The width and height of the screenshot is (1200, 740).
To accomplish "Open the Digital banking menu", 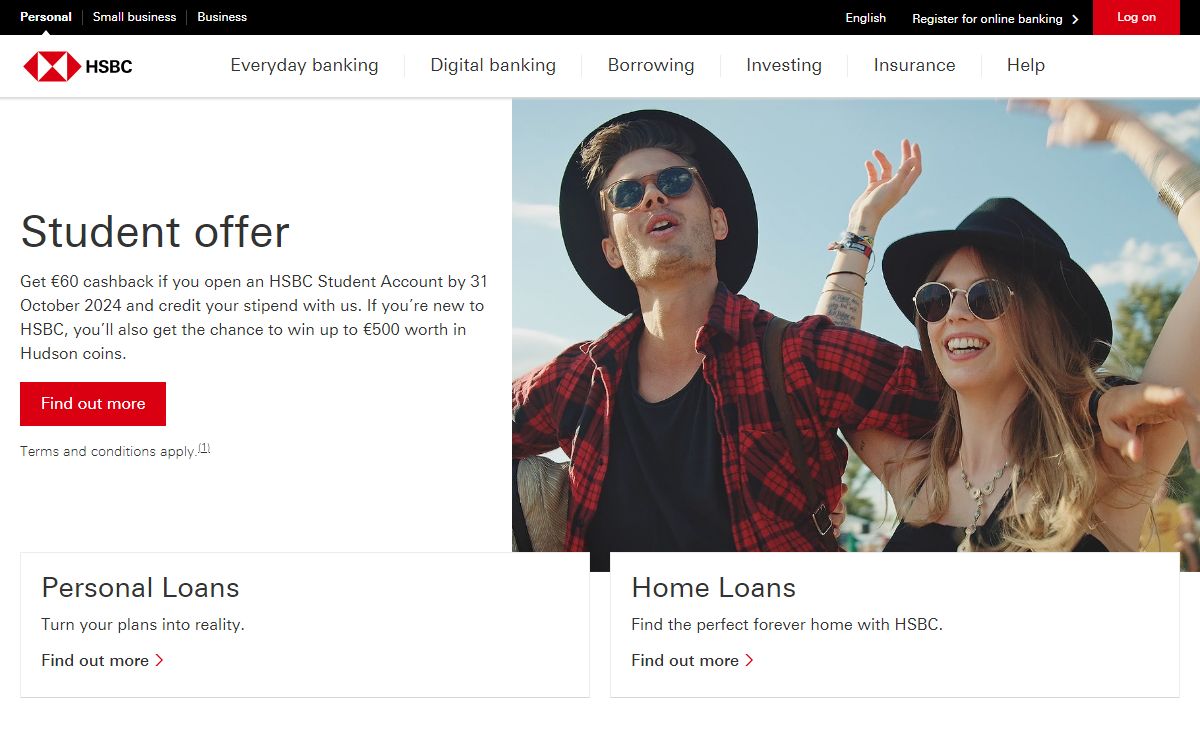I will [x=493, y=66].
